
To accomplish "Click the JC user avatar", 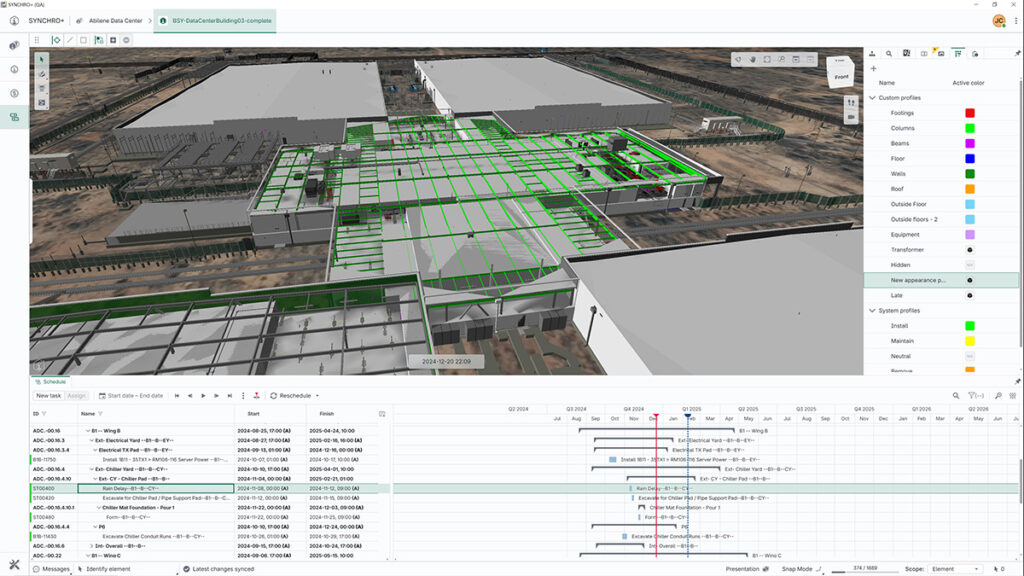I will pos(998,20).
